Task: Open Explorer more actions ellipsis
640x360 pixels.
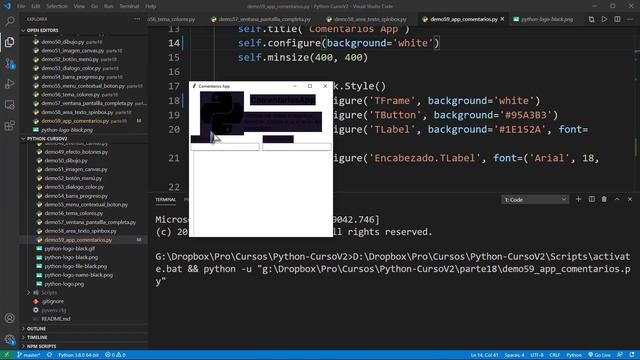Action: pyautogui.click(x=137, y=19)
